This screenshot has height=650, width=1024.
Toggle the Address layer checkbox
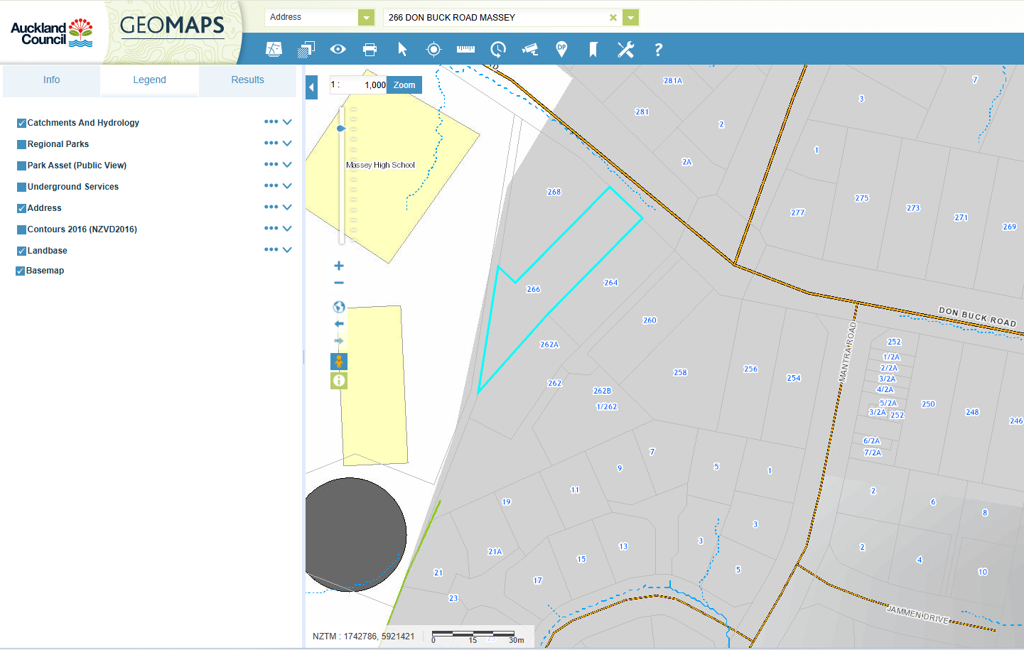pos(21,208)
